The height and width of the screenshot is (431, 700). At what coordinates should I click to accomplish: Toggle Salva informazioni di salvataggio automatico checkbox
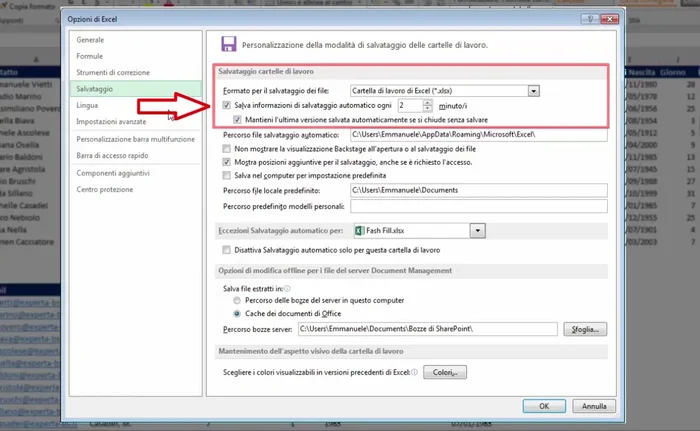pyautogui.click(x=228, y=105)
